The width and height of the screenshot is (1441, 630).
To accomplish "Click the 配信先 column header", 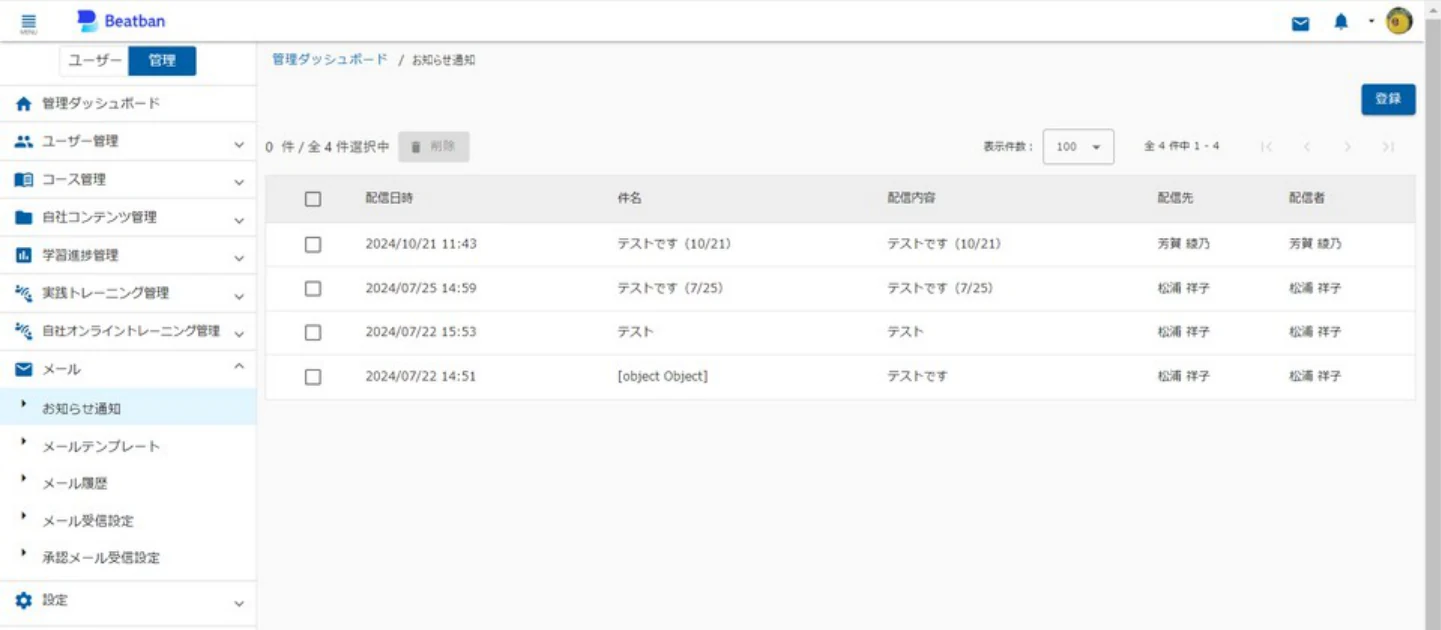I will (x=1175, y=199).
